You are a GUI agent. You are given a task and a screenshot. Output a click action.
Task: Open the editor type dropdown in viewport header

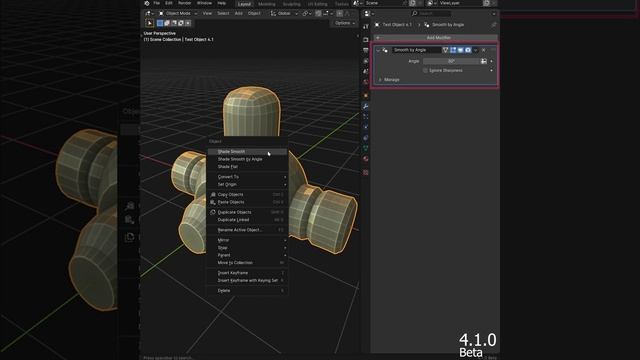pyautogui.click(x=149, y=13)
